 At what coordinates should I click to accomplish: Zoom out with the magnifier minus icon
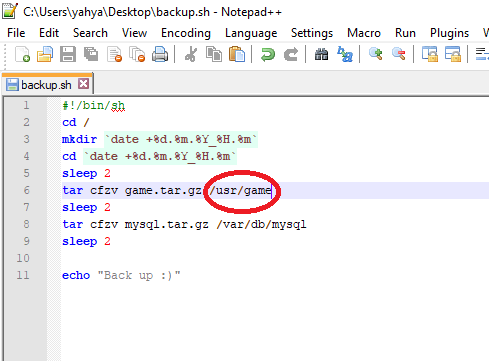[x=399, y=54]
